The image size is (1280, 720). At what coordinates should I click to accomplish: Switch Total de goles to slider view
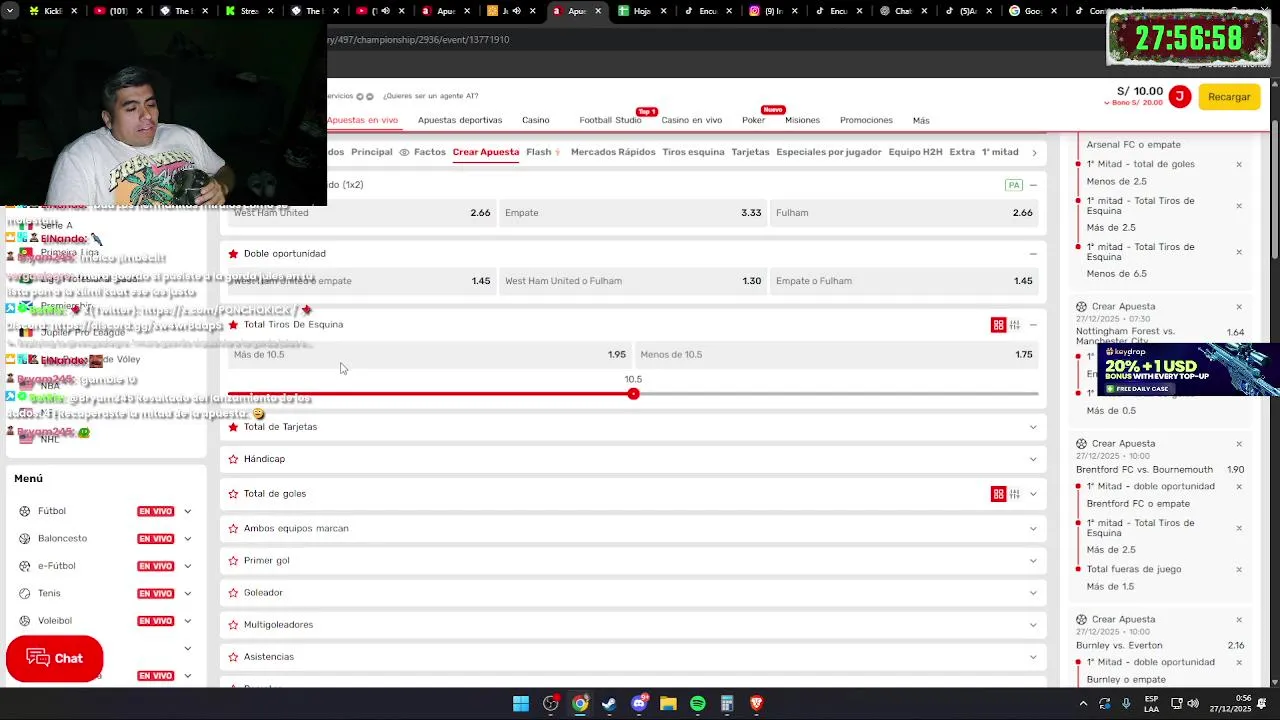(x=1015, y=494)
